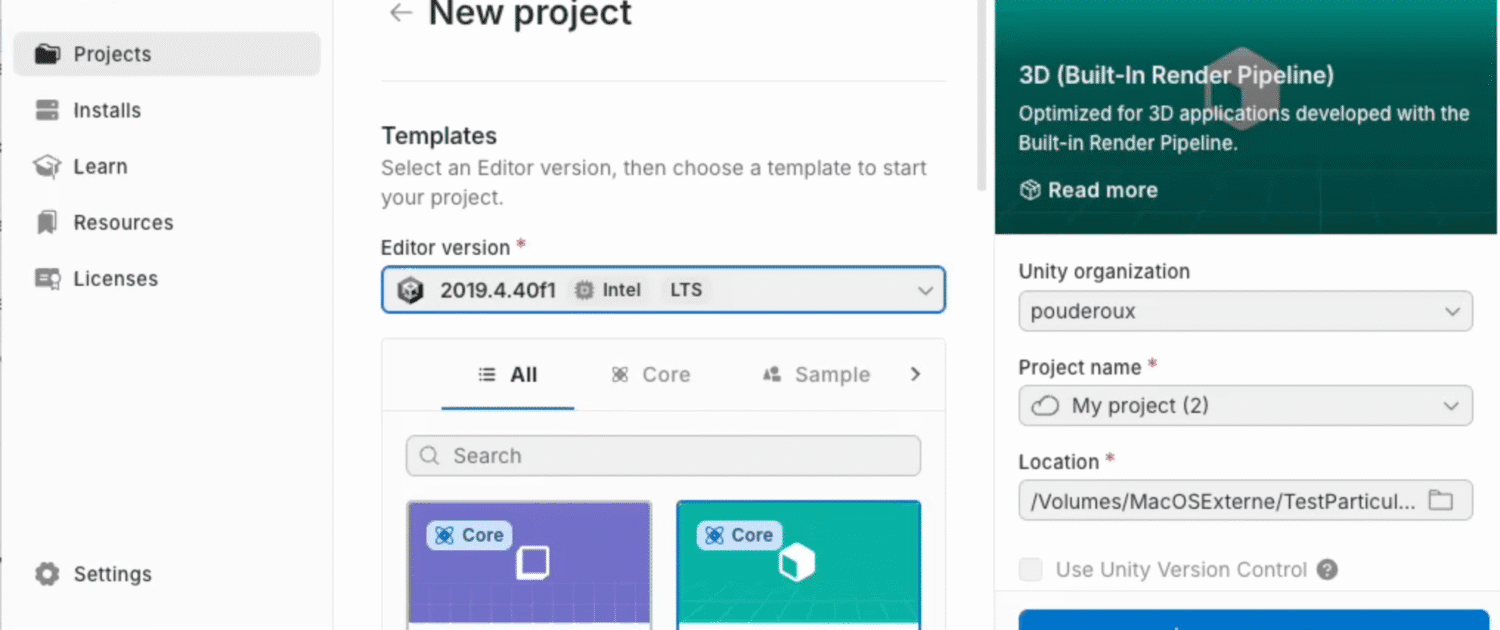
Task: Go to Projects in the sidebar
Action: (x=112, y=54)
